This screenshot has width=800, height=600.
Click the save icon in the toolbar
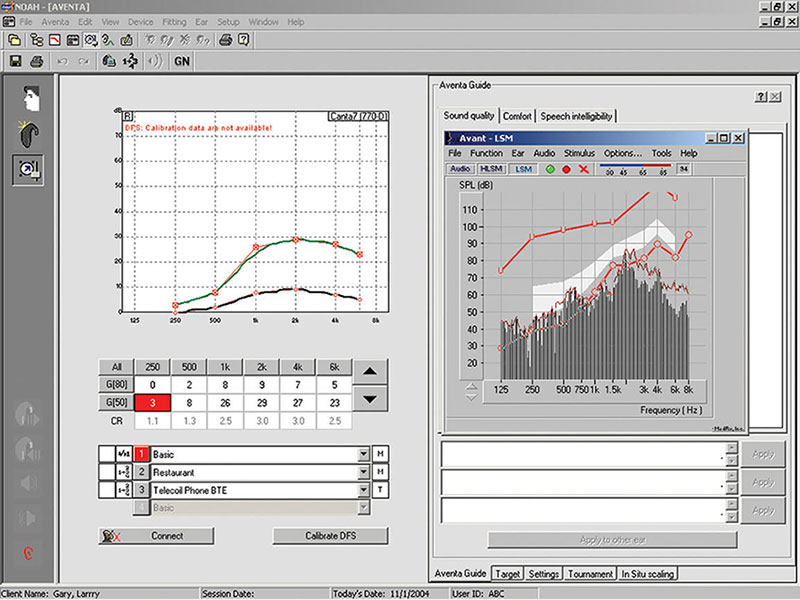coord(17,61)
